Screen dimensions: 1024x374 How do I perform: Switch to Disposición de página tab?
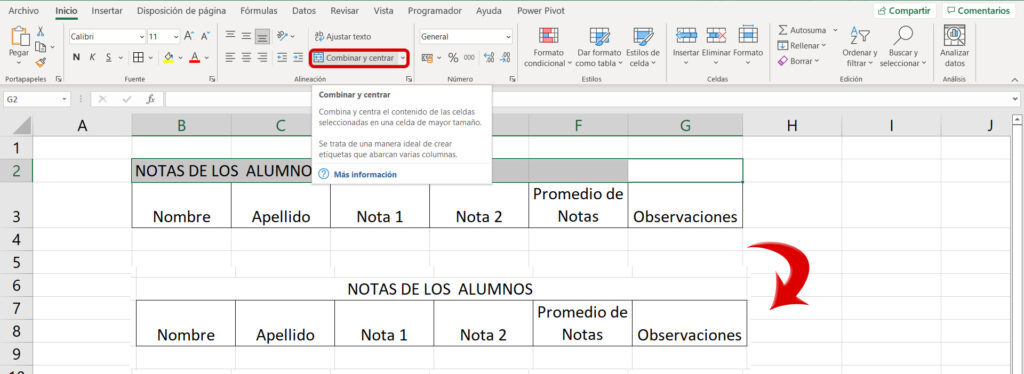coord(182,10)
